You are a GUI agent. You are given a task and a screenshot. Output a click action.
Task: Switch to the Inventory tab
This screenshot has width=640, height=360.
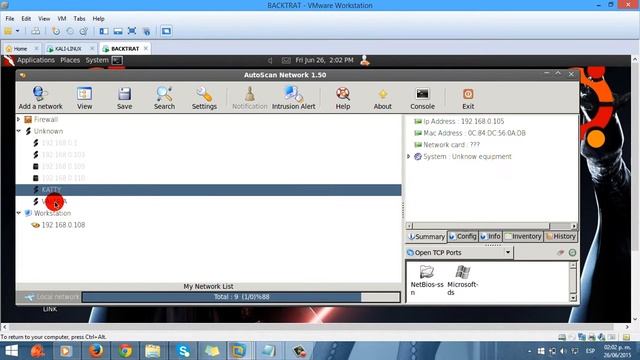click(523, 236)
